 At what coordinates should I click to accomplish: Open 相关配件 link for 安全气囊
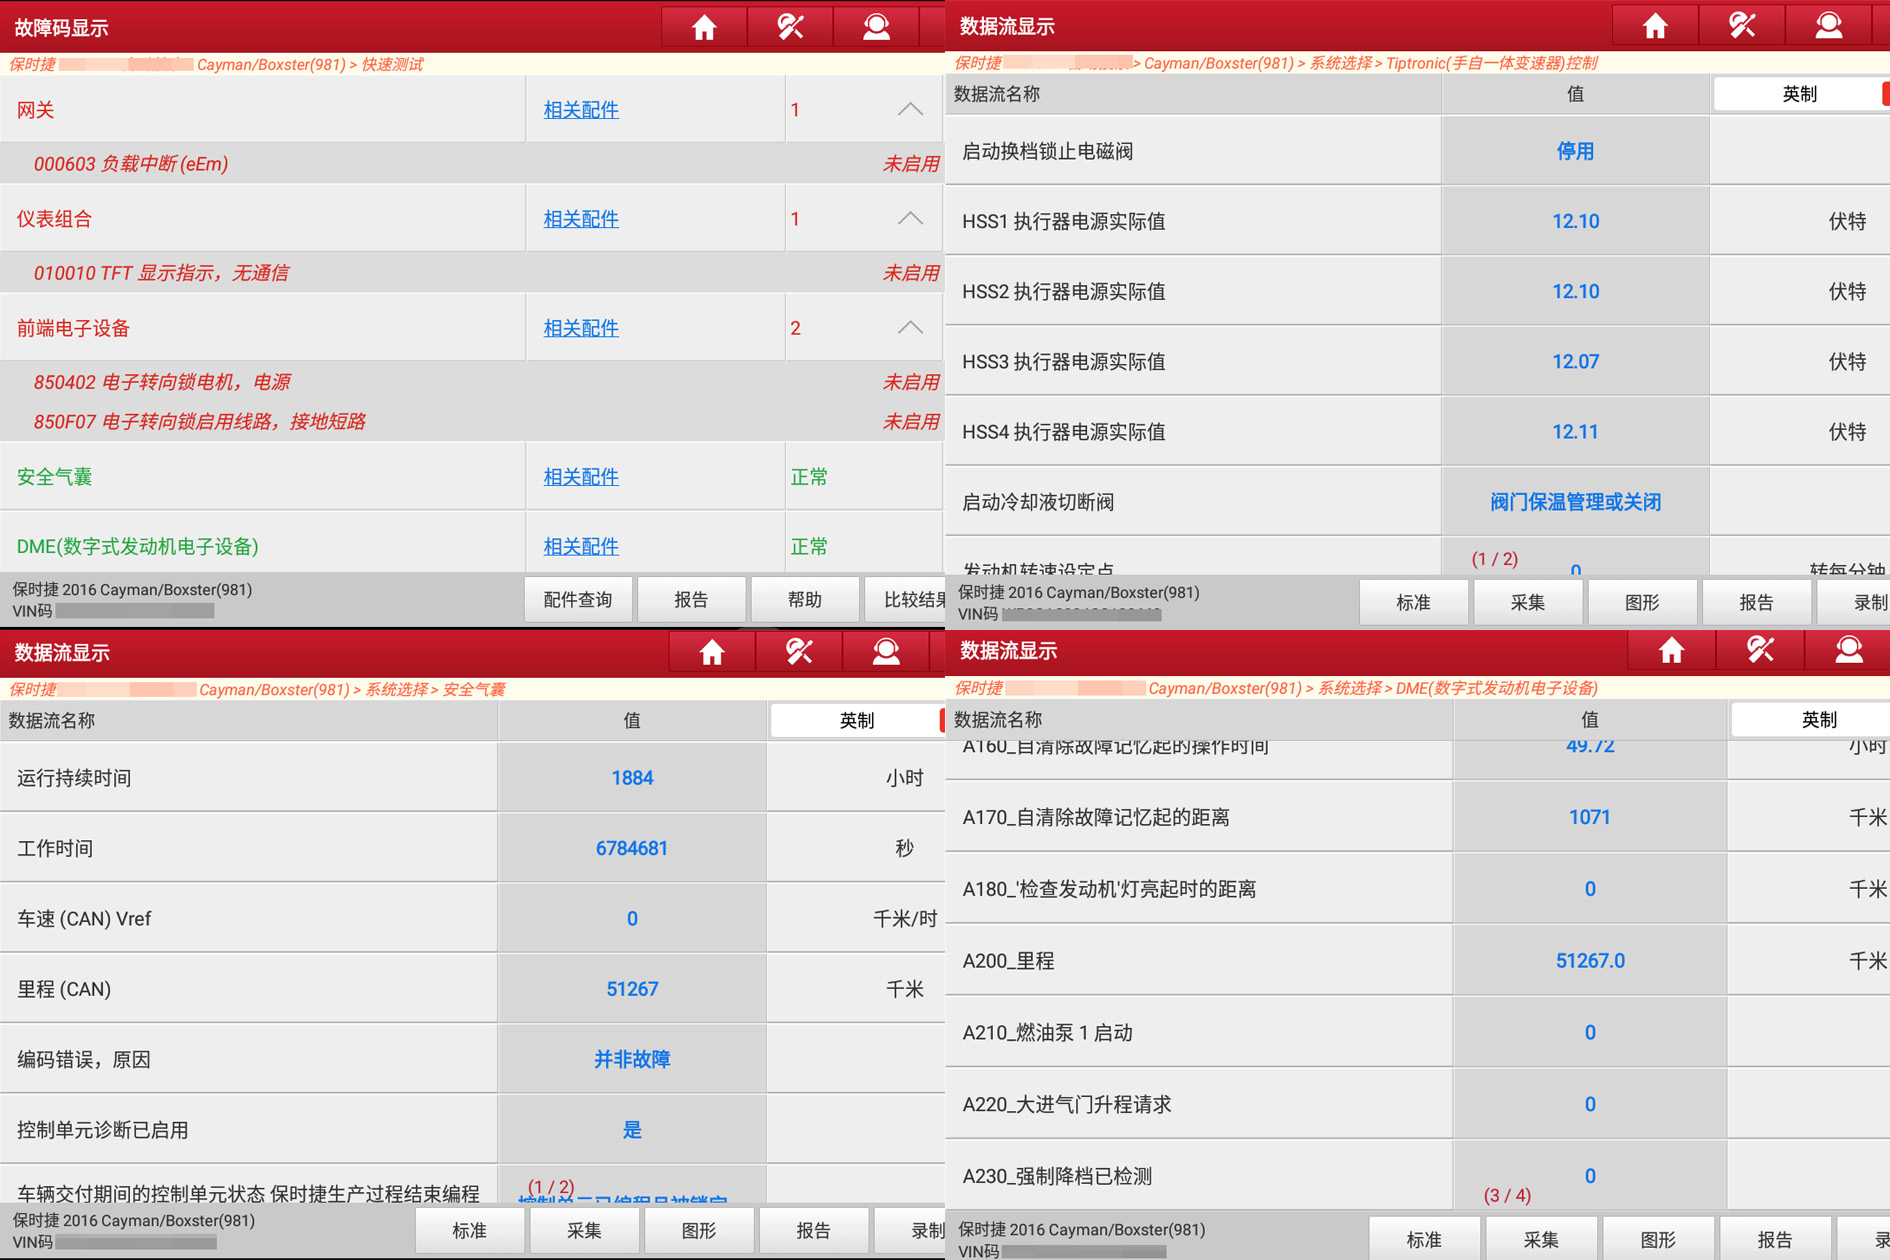point(579,477)
